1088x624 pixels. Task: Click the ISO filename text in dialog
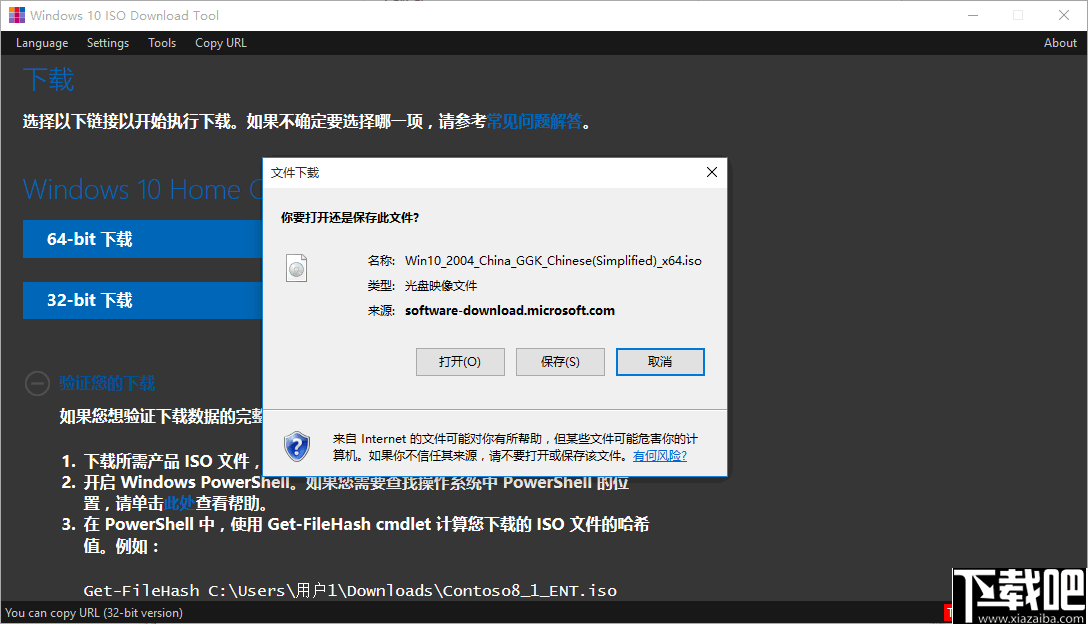coord(553,261)
